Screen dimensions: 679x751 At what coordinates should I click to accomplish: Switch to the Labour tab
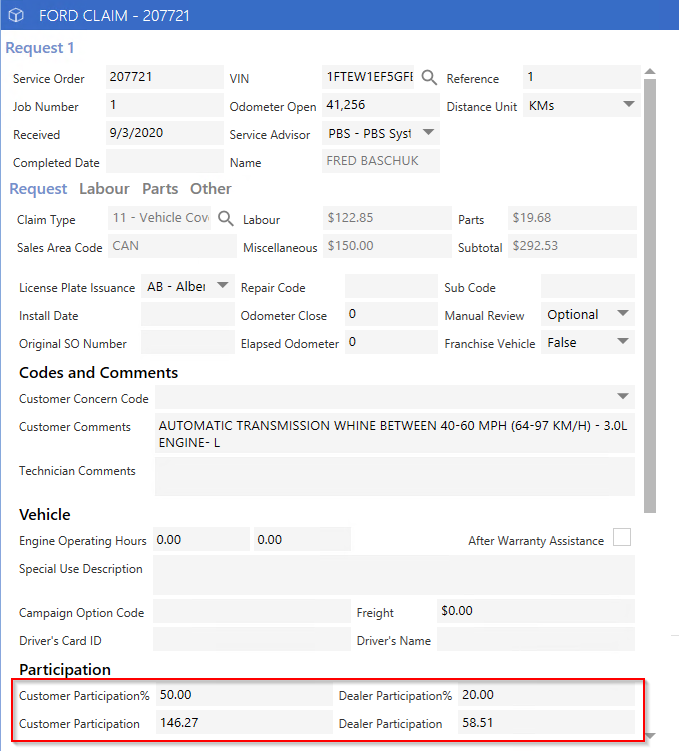tap(104, 189)
